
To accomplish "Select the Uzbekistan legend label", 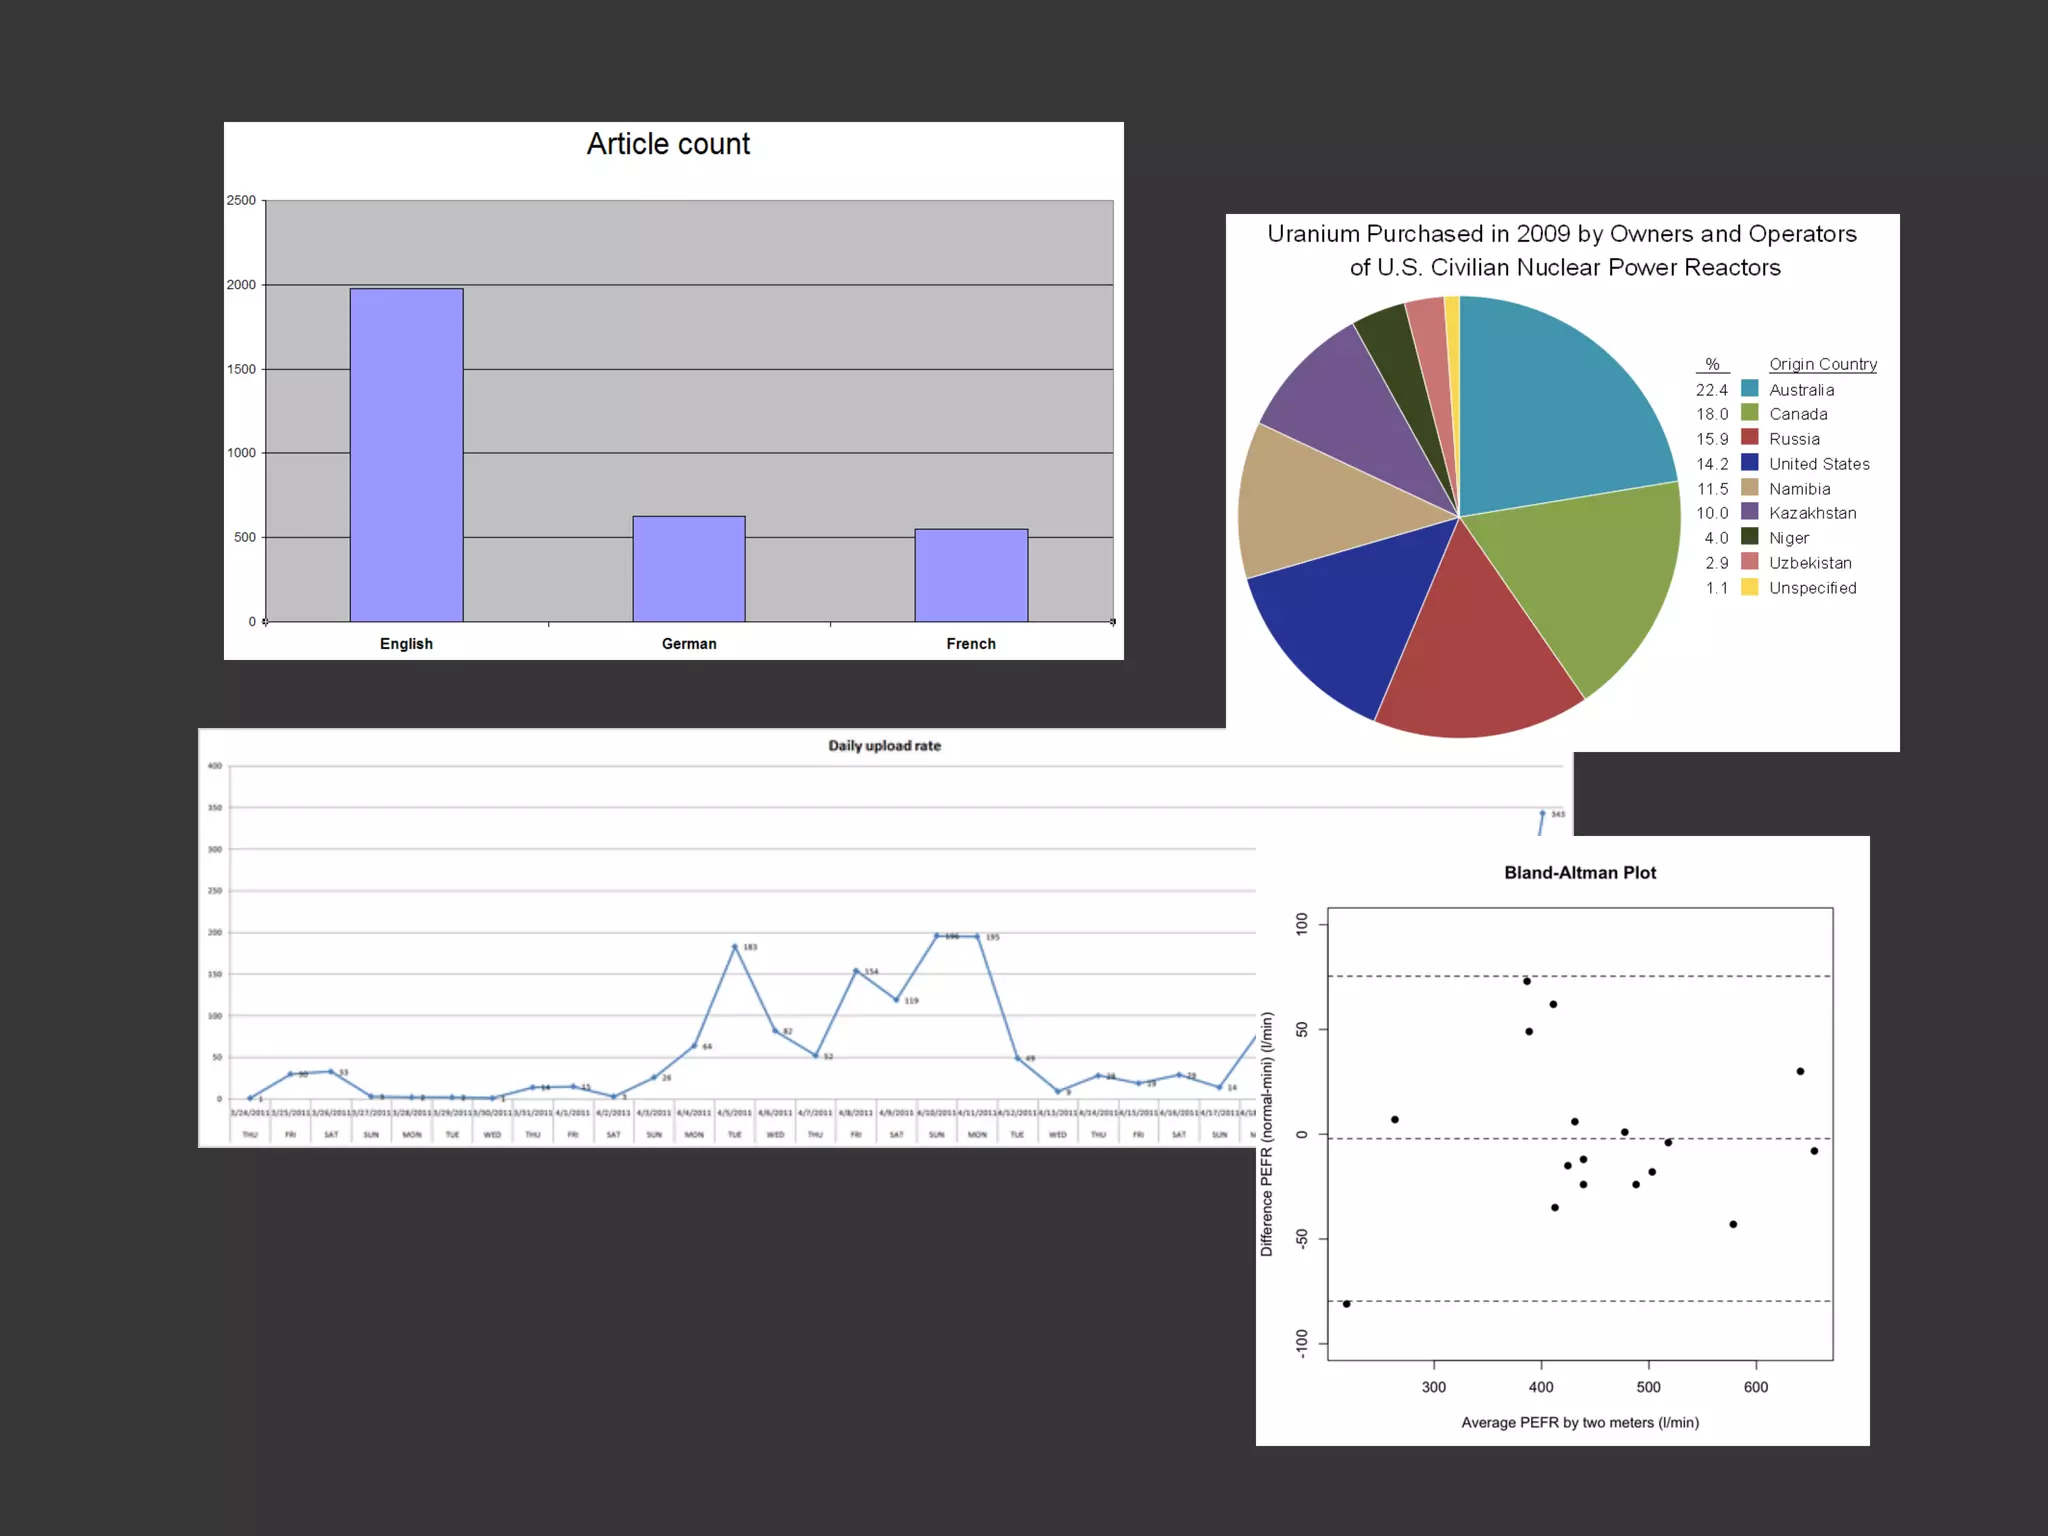I will tap(1810, 563).
